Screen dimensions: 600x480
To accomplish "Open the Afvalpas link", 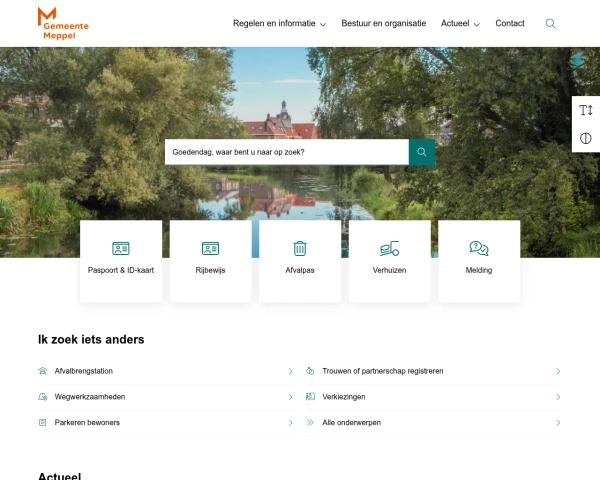I will (x=300, y=261).
